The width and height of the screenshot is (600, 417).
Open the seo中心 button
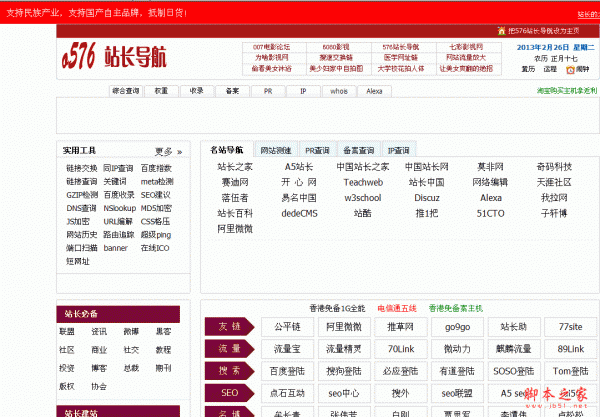click(344, 393)
